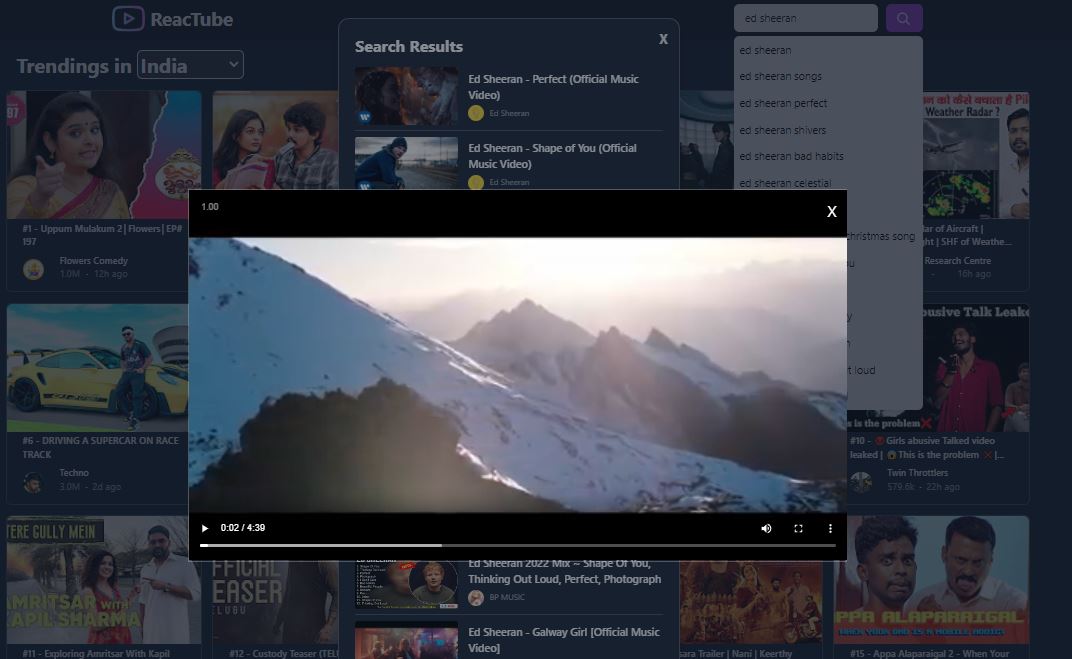The height and width of the screenshot is (659, 1072).
Task: Click the 'Twin Throttlers' channel name
Action: pyautogui.click(x=917, y=472)
